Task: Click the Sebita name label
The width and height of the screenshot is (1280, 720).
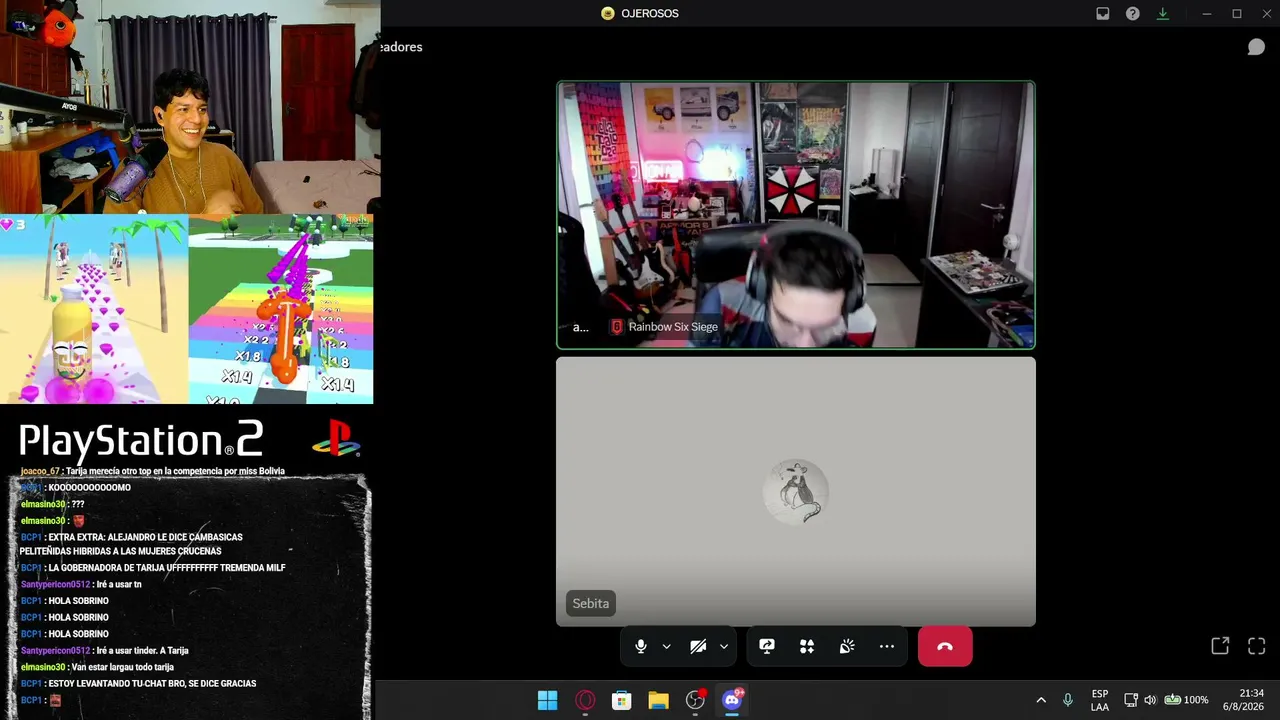Action: [590, 603]
